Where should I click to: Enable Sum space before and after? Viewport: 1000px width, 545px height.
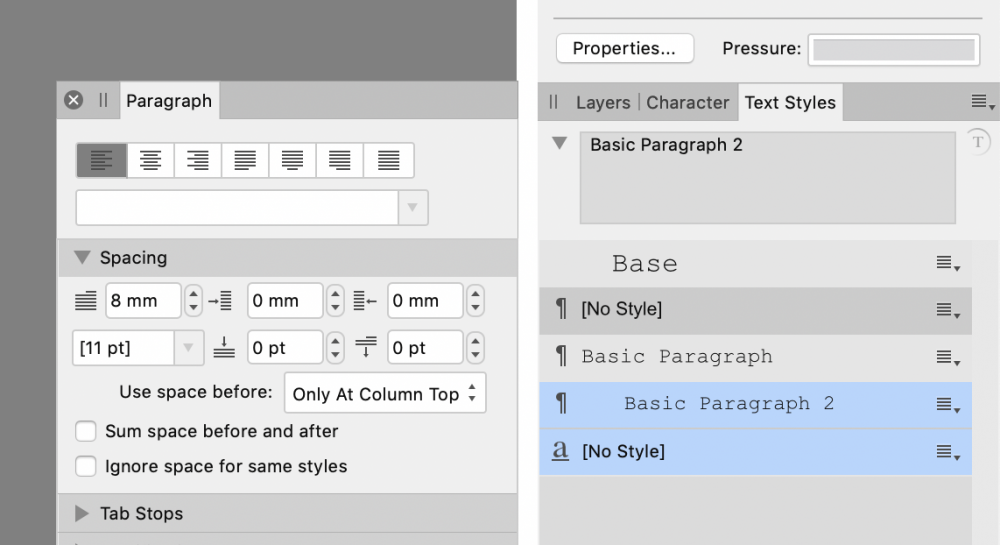(x=87, y=432)
